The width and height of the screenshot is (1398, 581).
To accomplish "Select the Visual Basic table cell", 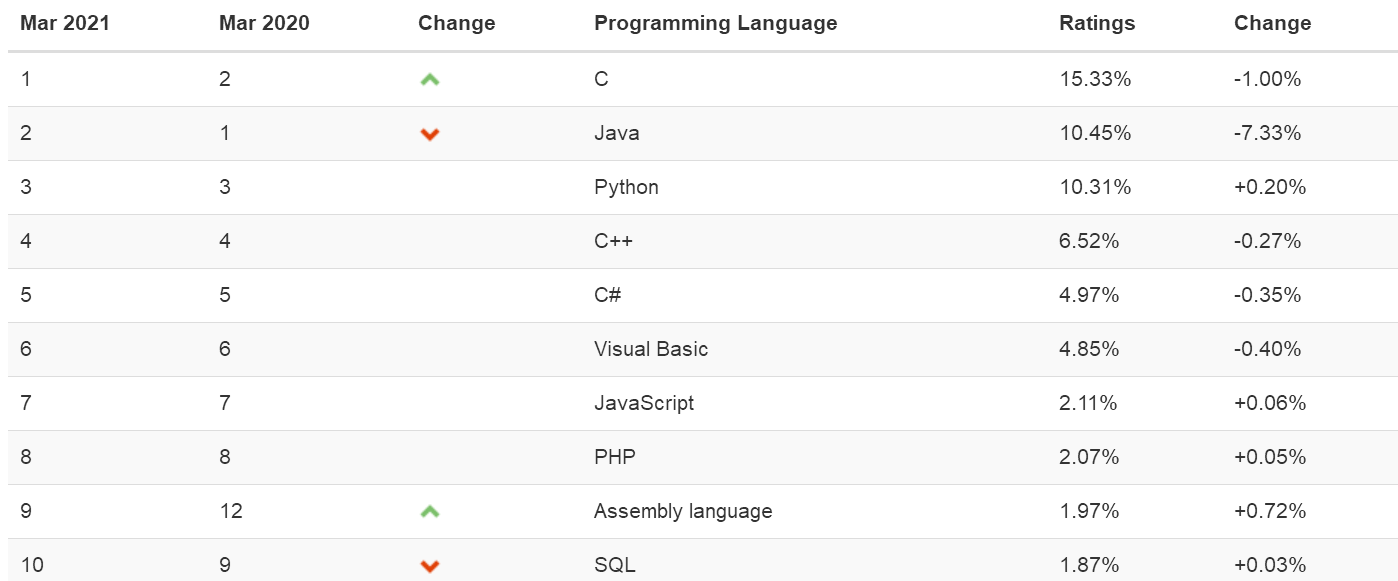I will click(x=650, y=349).
